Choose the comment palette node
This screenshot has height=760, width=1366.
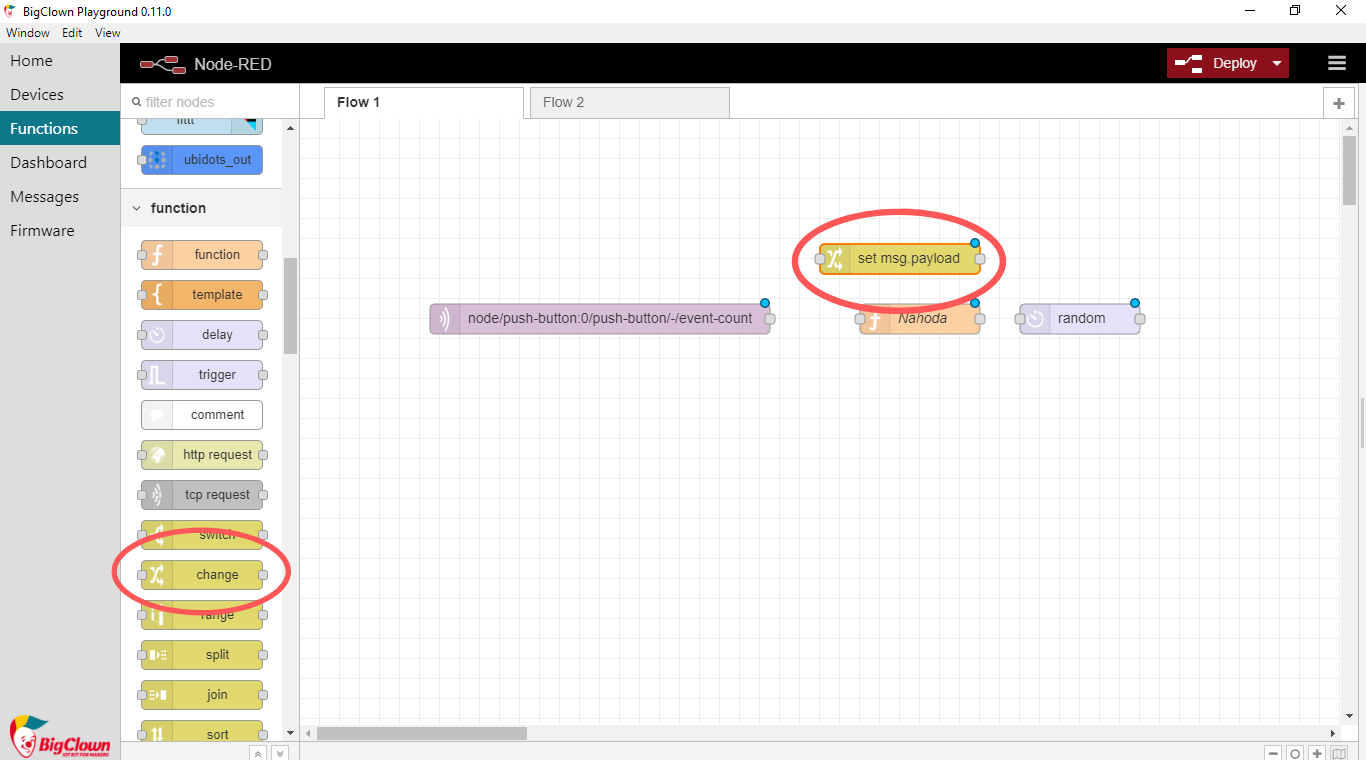click(202, 415)
